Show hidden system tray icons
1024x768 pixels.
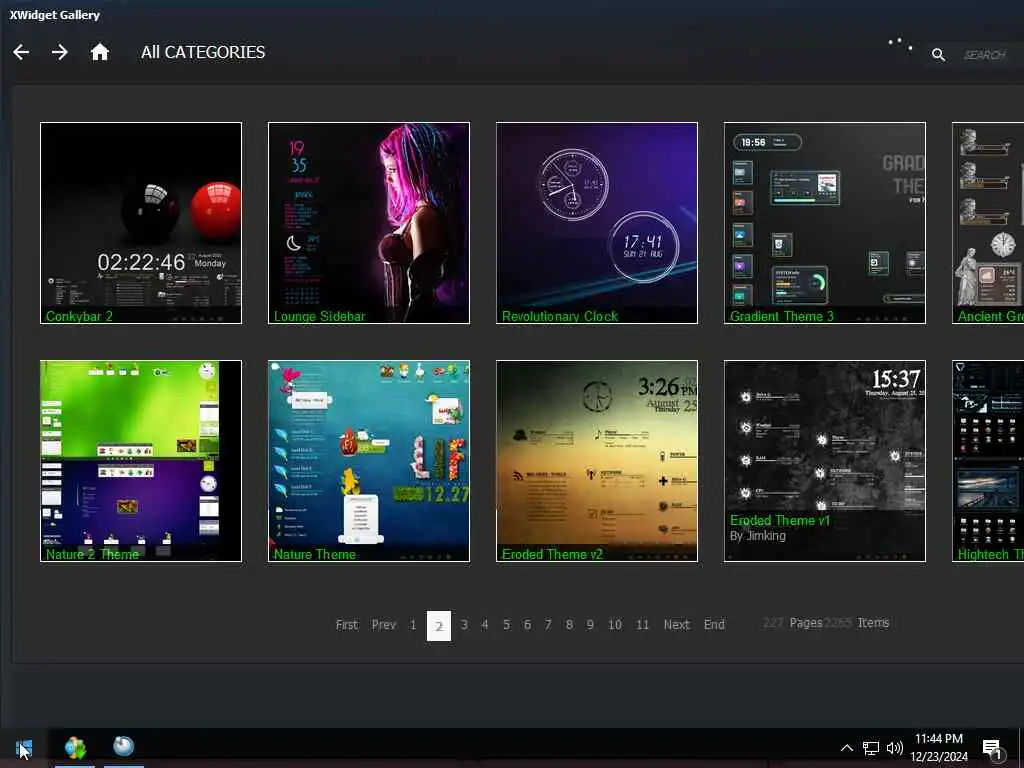[846, 748]
